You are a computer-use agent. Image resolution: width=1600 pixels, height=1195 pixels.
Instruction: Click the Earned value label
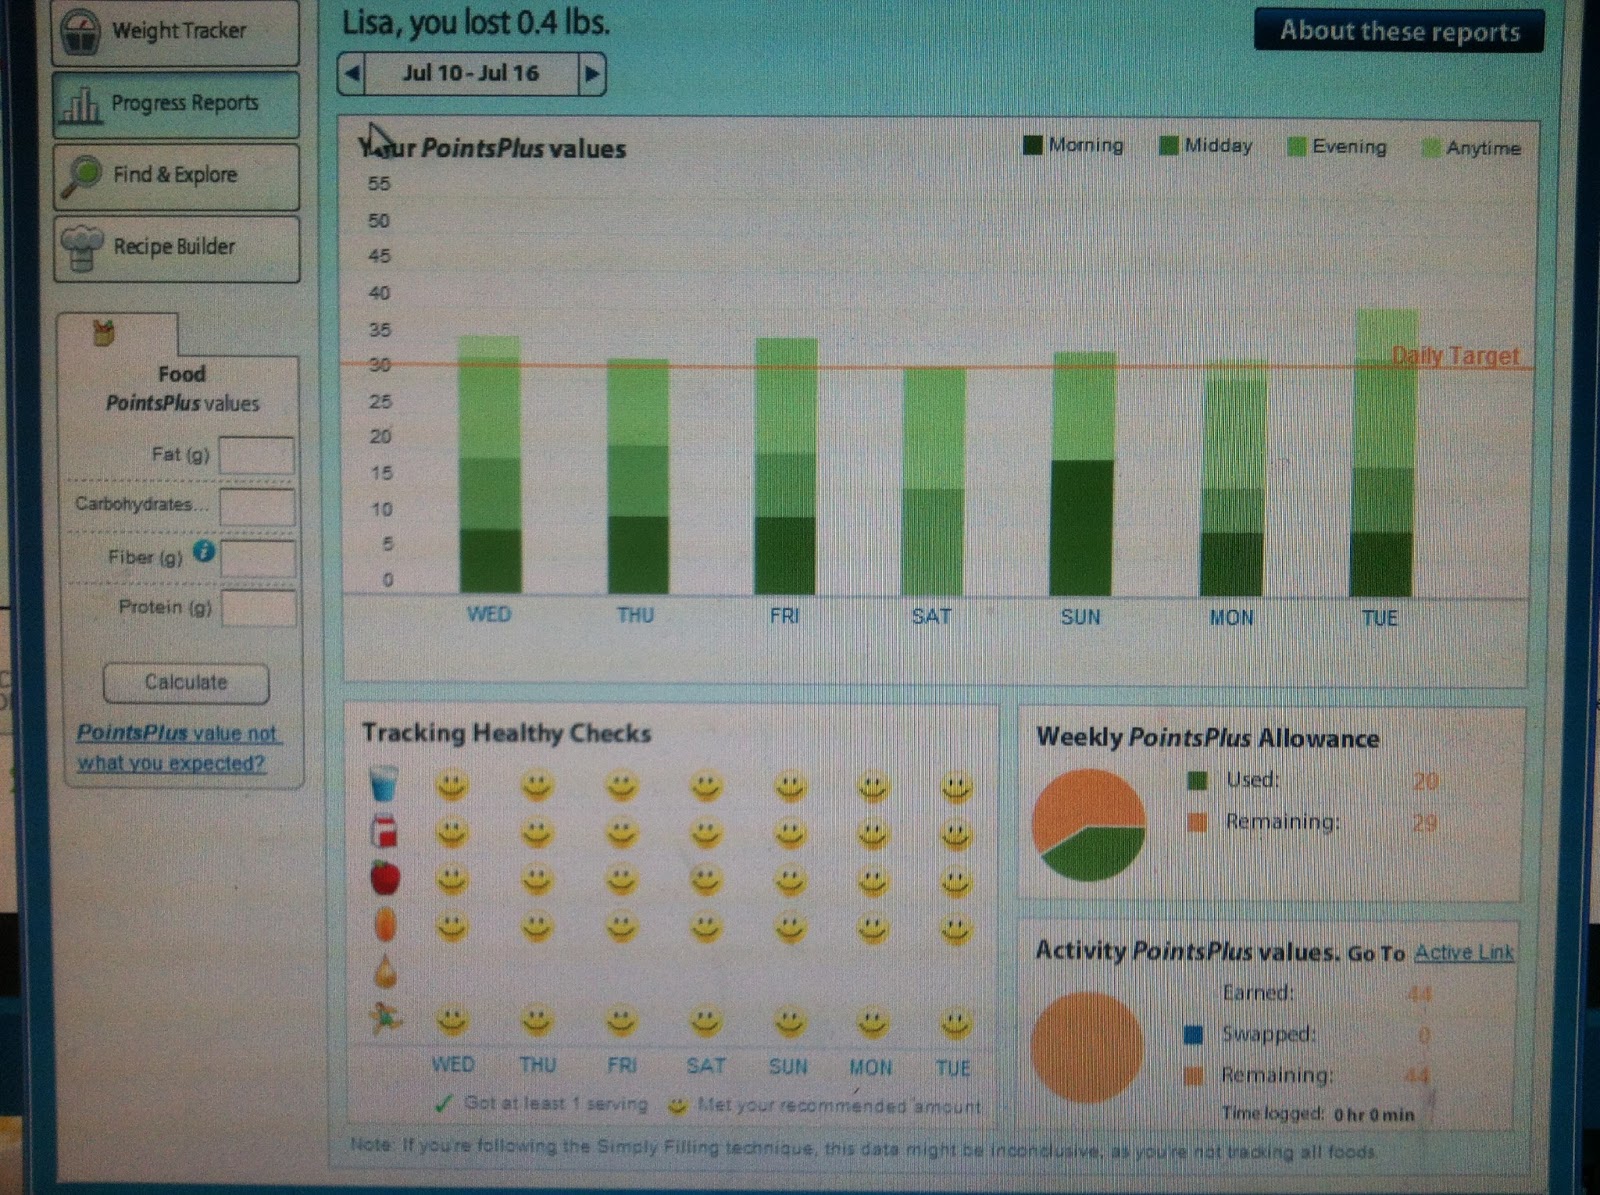(1257, 992)
